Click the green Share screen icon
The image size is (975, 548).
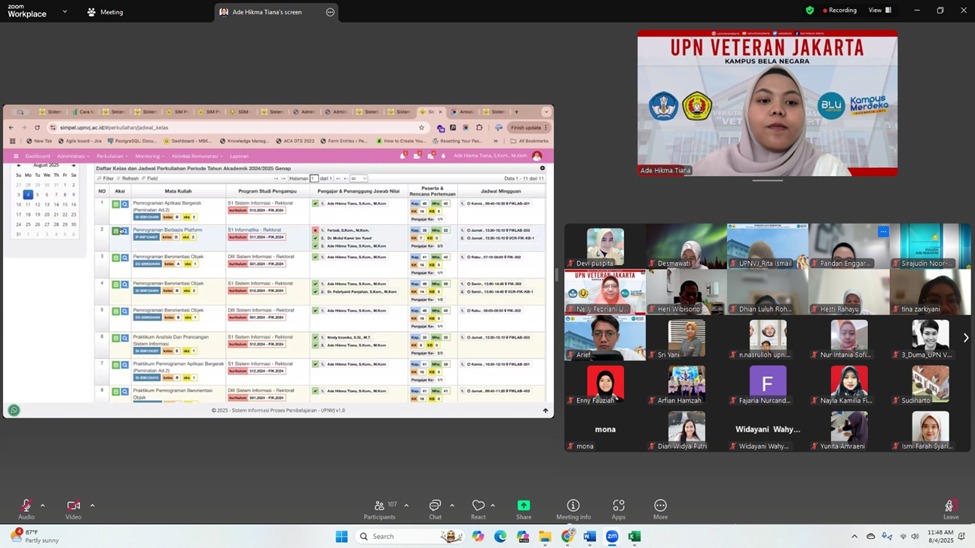point(523,507)
